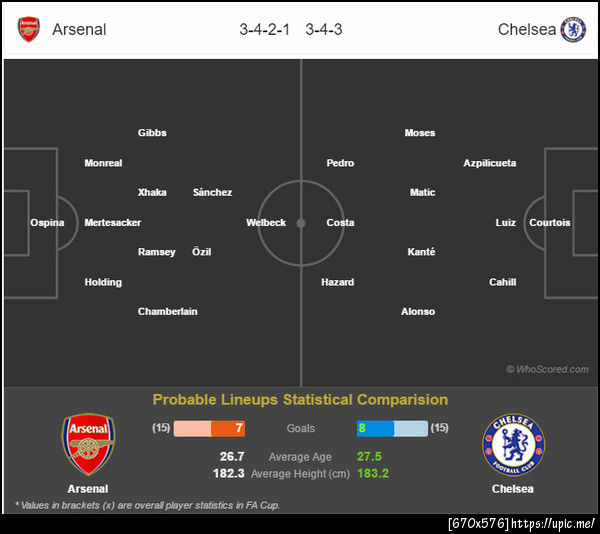Click the Chelsea team name in header
Viewport: 600px width, 534px height.
(x=526, y=29)
